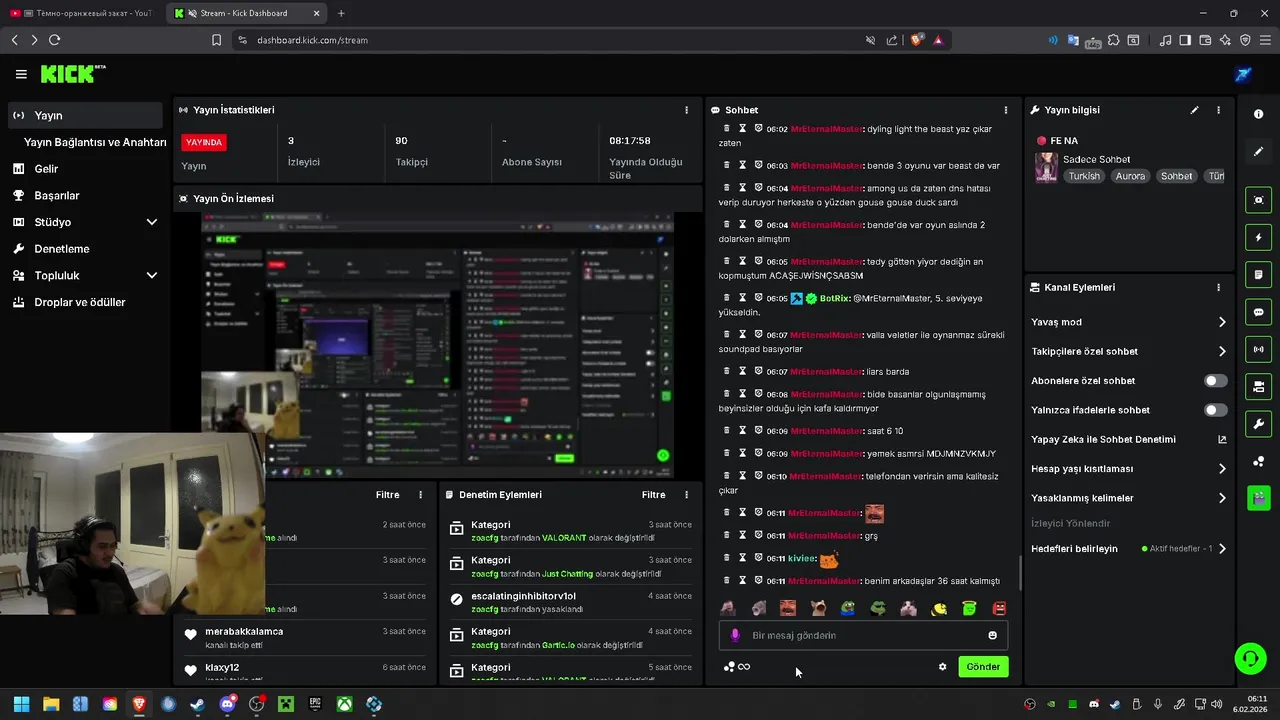Toggle Yalnızca ifadelerle sohbet switch
1280x720 pixels.
pos(1215,410)
